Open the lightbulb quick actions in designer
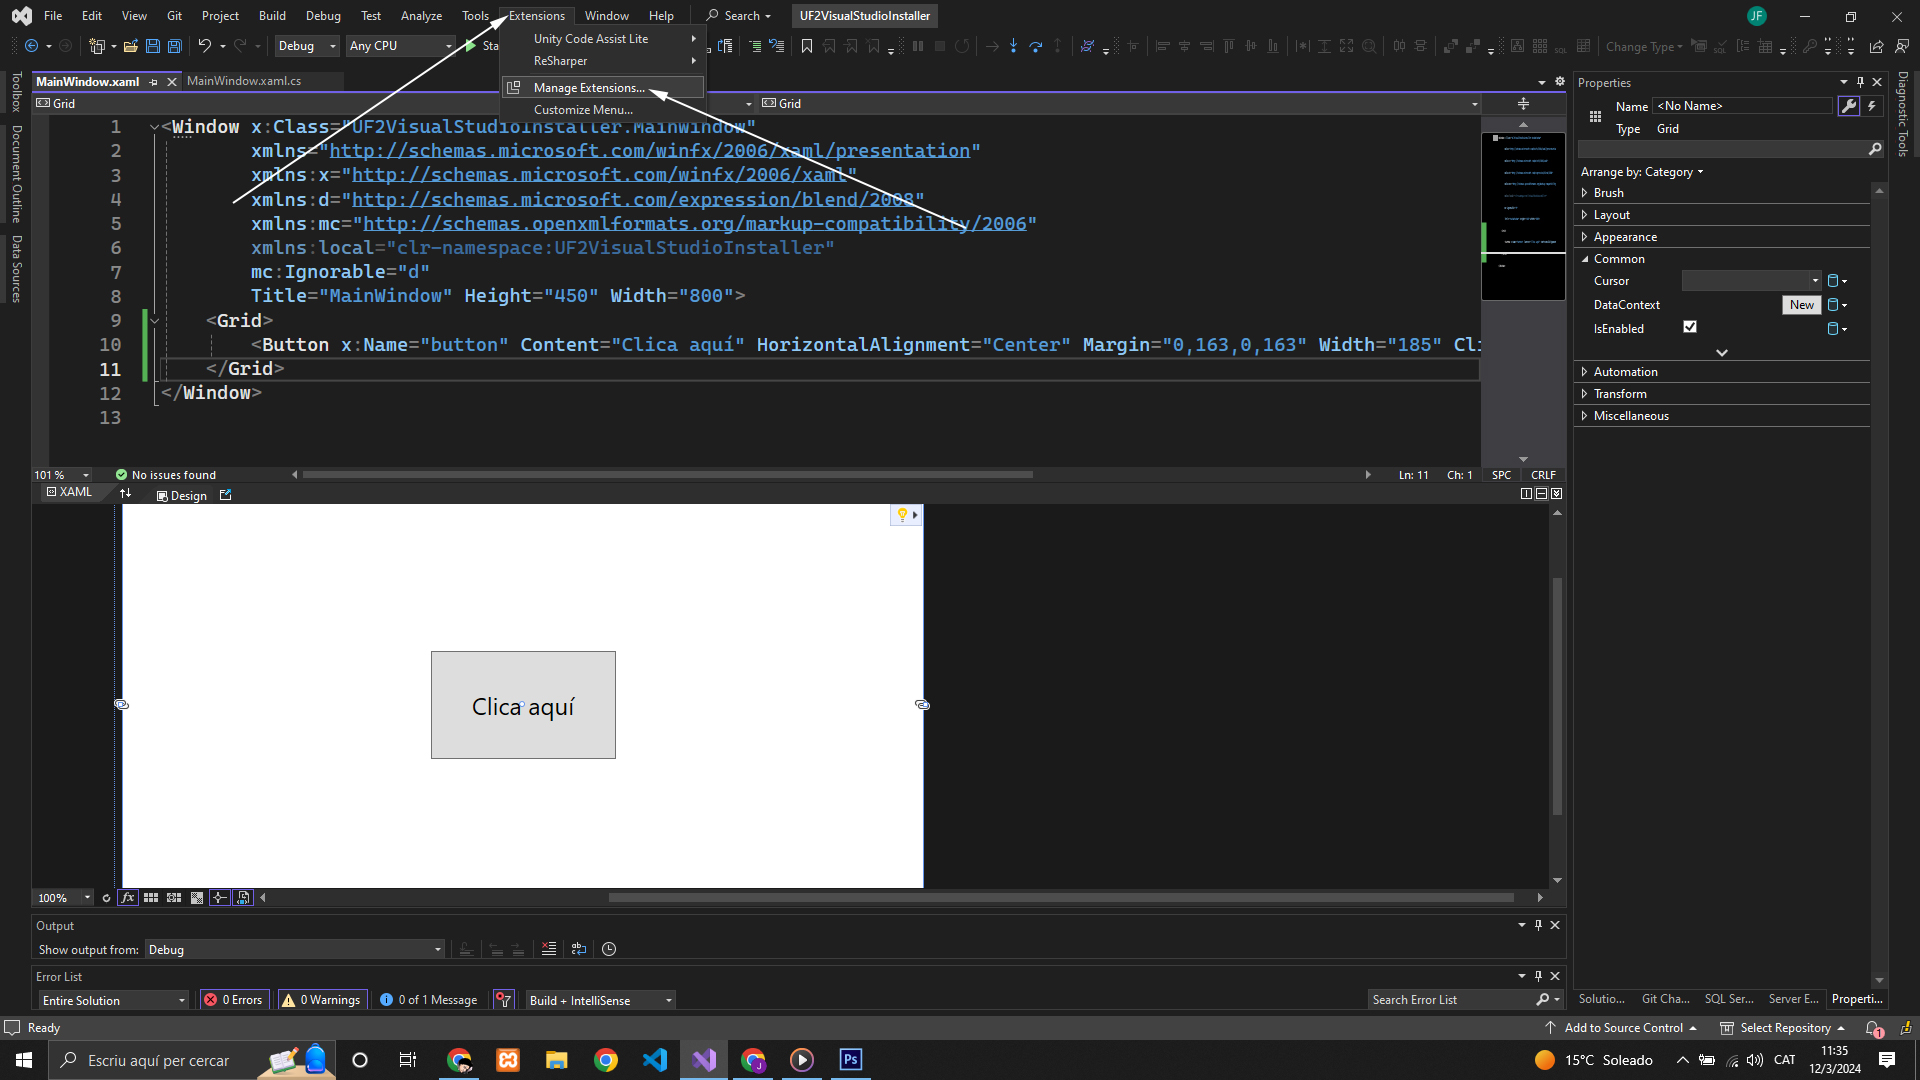The image size is (1920, 1080). click(904, 515)
